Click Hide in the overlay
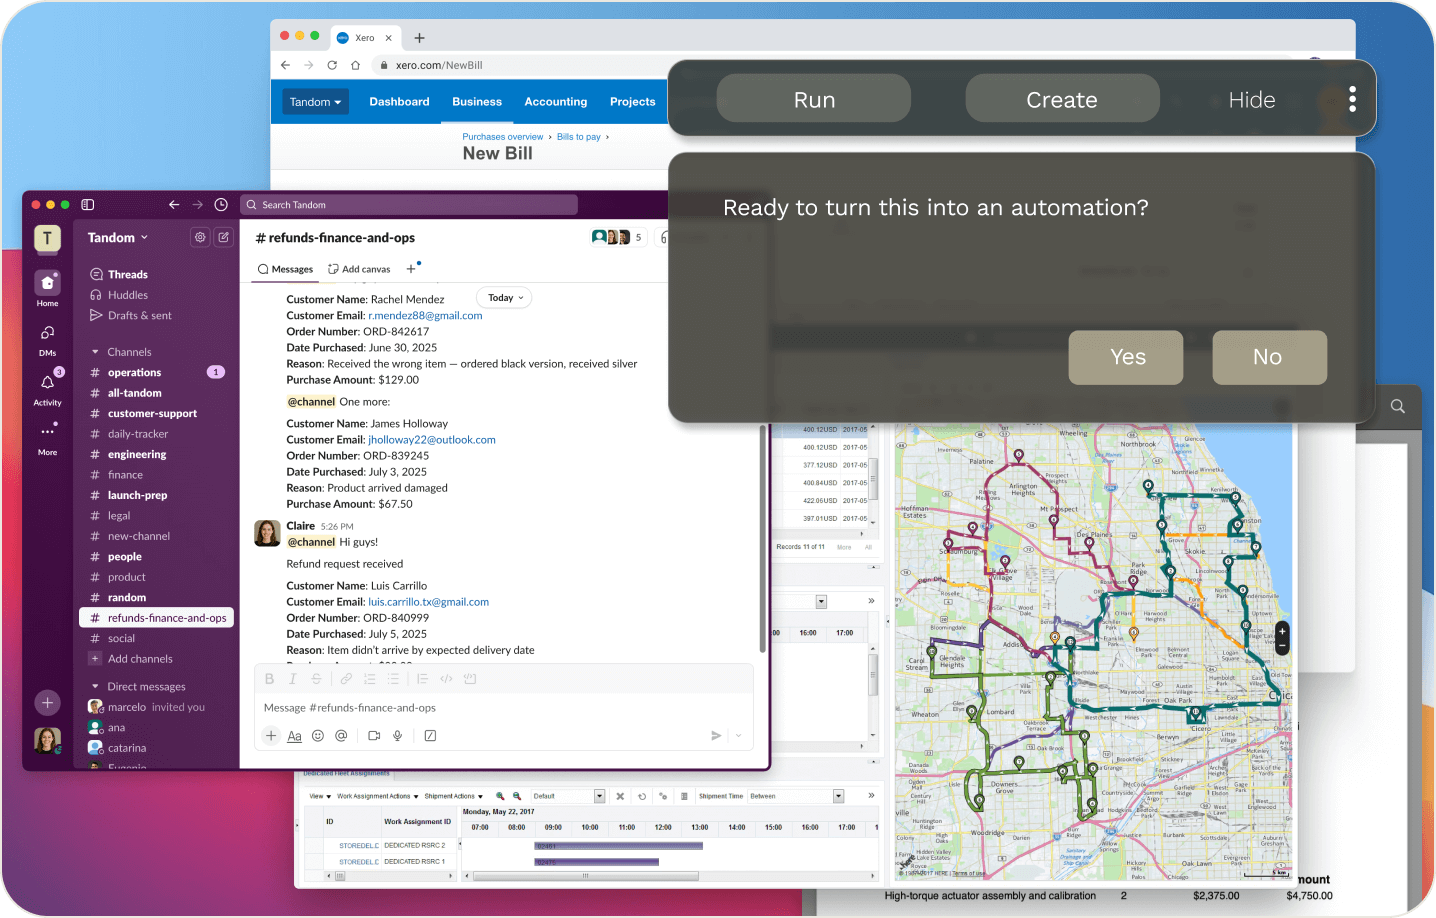 (1252, 99)
